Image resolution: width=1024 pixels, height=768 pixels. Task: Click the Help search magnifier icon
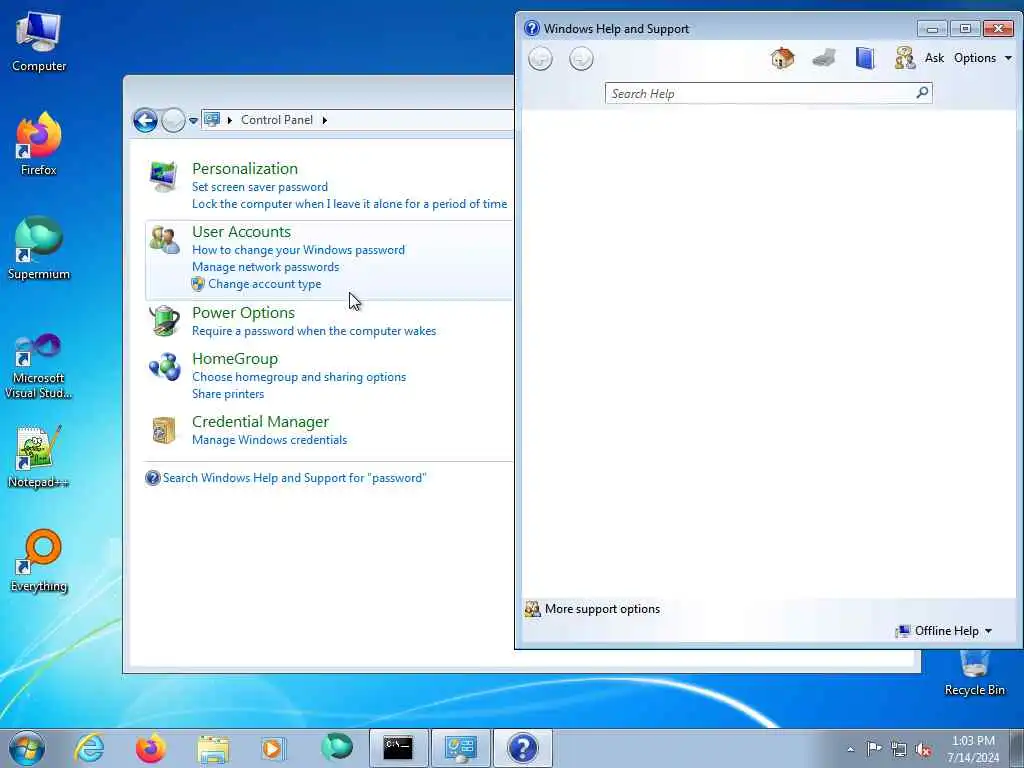922,93
